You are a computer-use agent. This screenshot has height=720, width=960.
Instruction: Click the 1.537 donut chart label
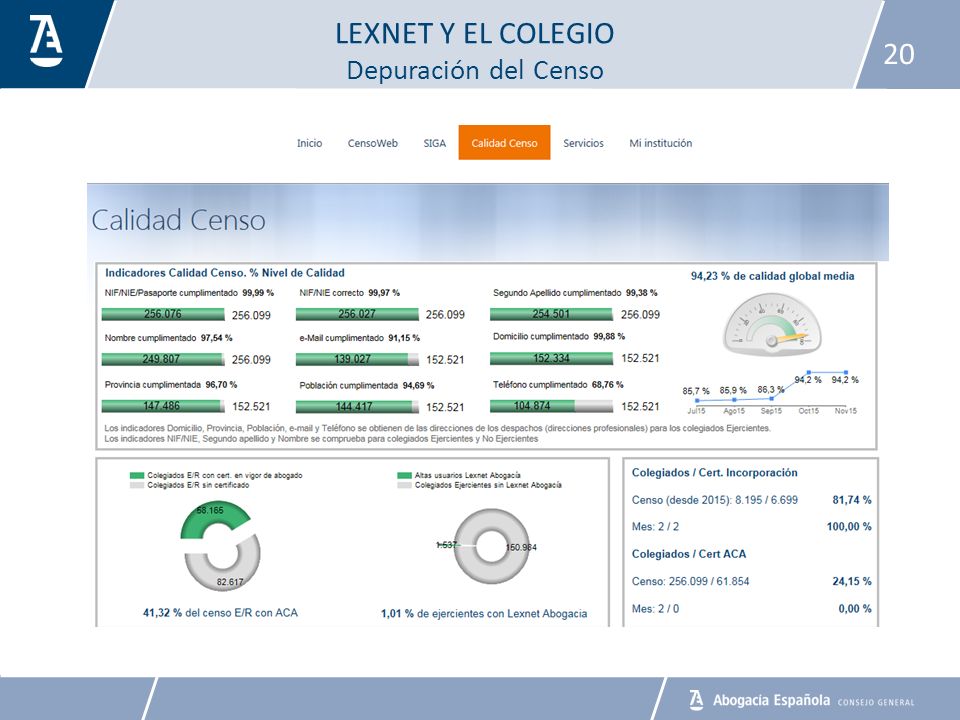click(x=446, y=545)
